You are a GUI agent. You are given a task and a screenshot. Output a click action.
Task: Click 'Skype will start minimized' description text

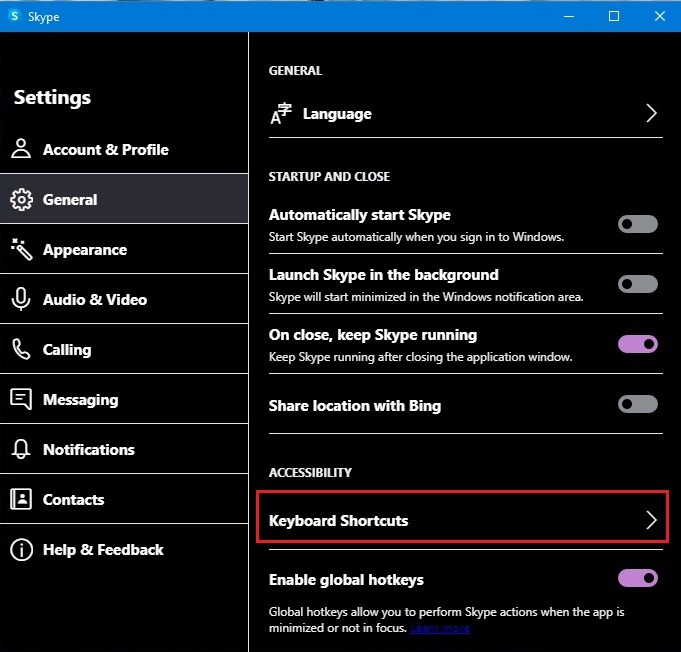coord(426,297)
